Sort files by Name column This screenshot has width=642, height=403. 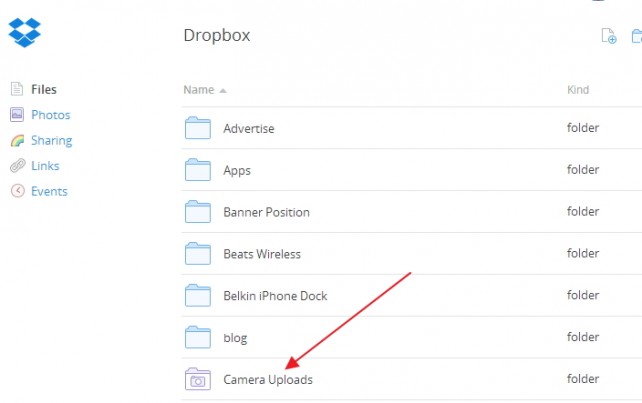[199, 90]
